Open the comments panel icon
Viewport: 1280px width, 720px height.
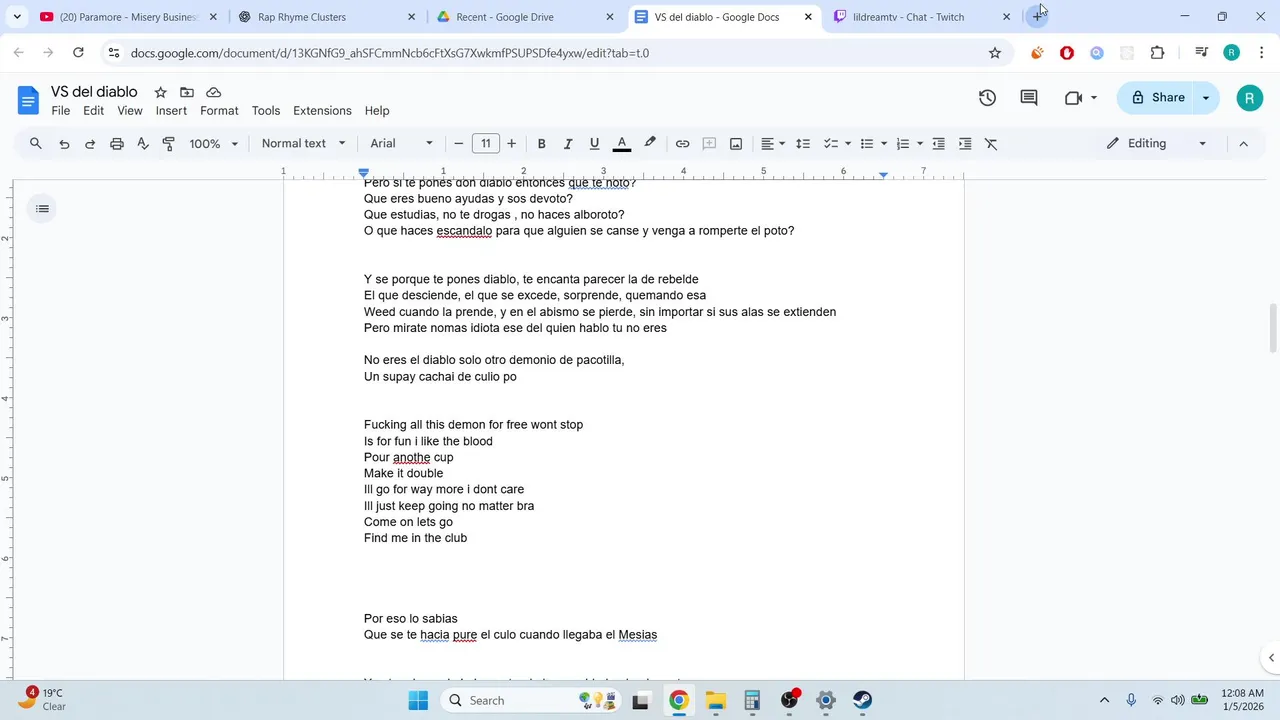(x=1029, y=97)
